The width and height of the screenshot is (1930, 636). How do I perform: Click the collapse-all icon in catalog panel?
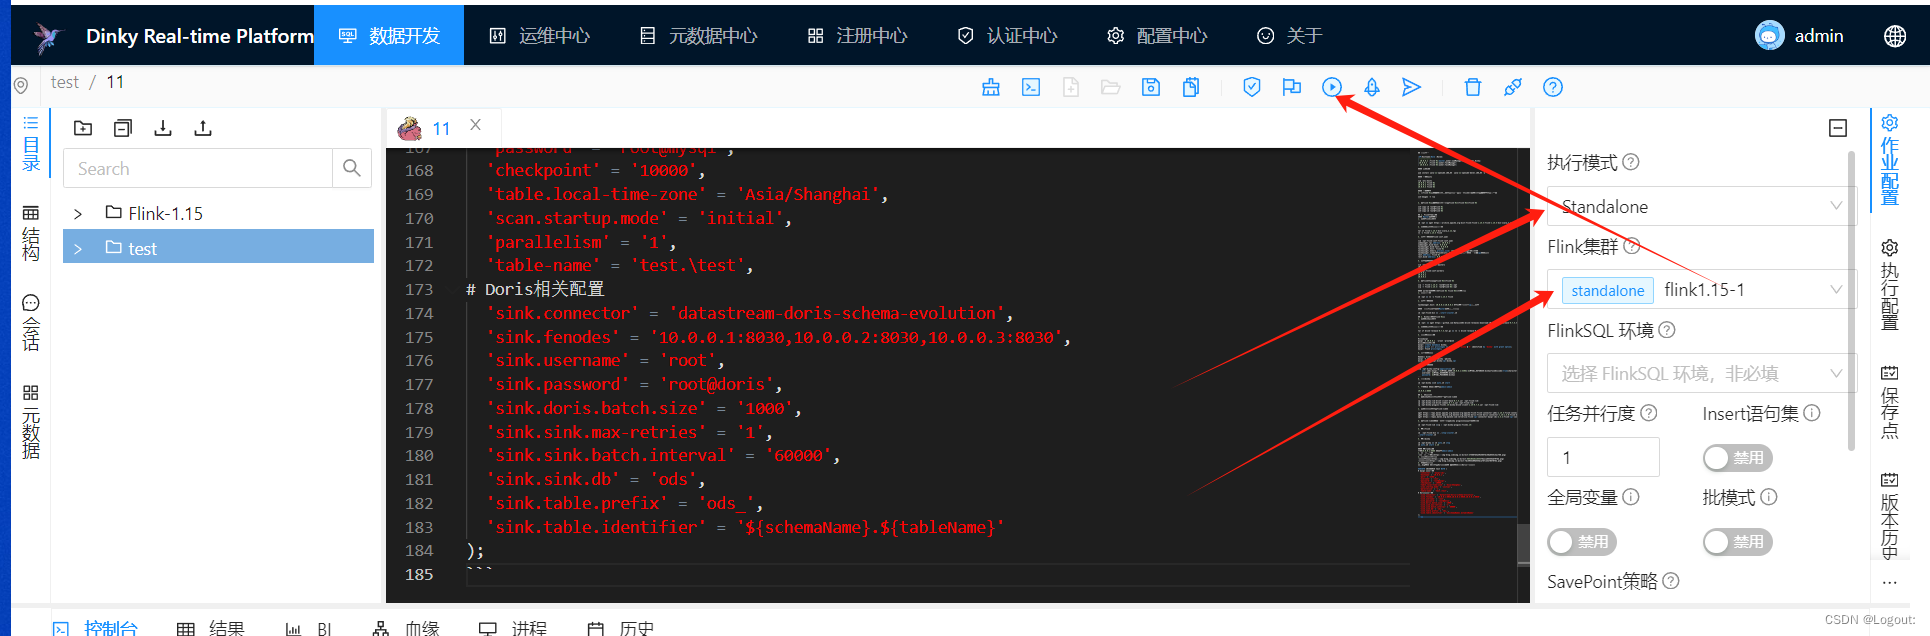[x=123, y=128]
